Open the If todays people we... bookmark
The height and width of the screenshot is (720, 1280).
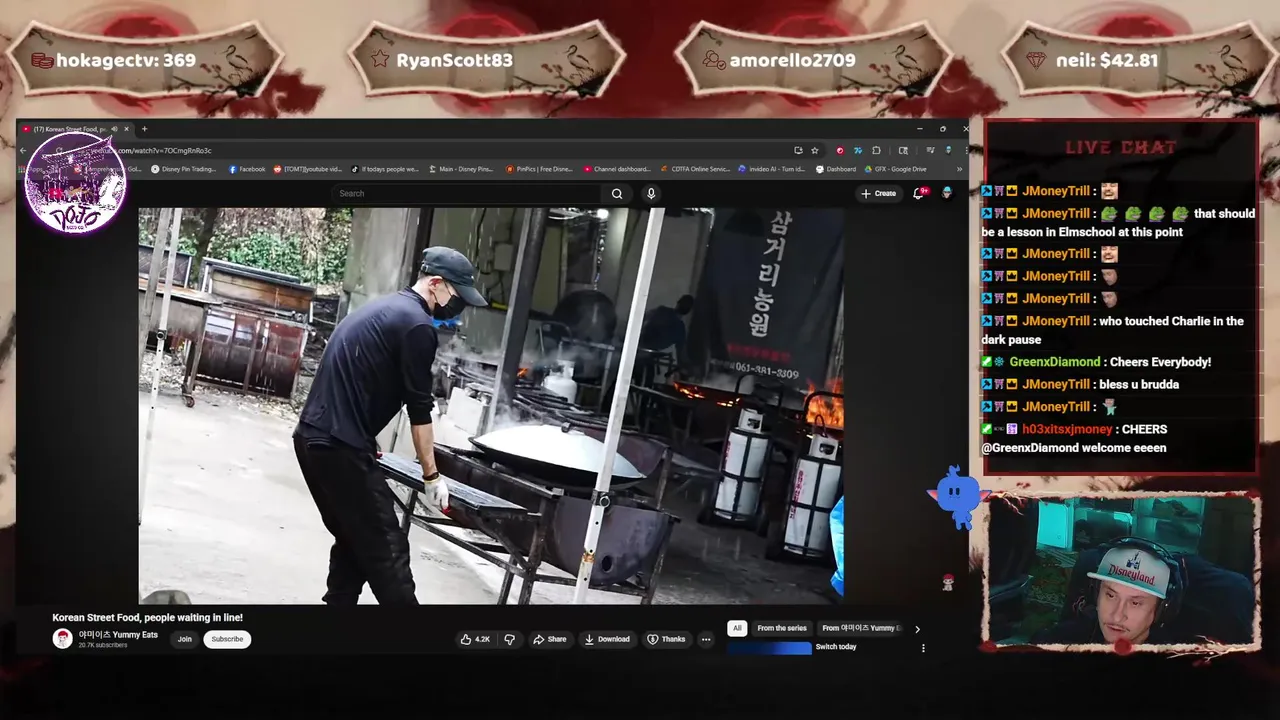[384, 169]
